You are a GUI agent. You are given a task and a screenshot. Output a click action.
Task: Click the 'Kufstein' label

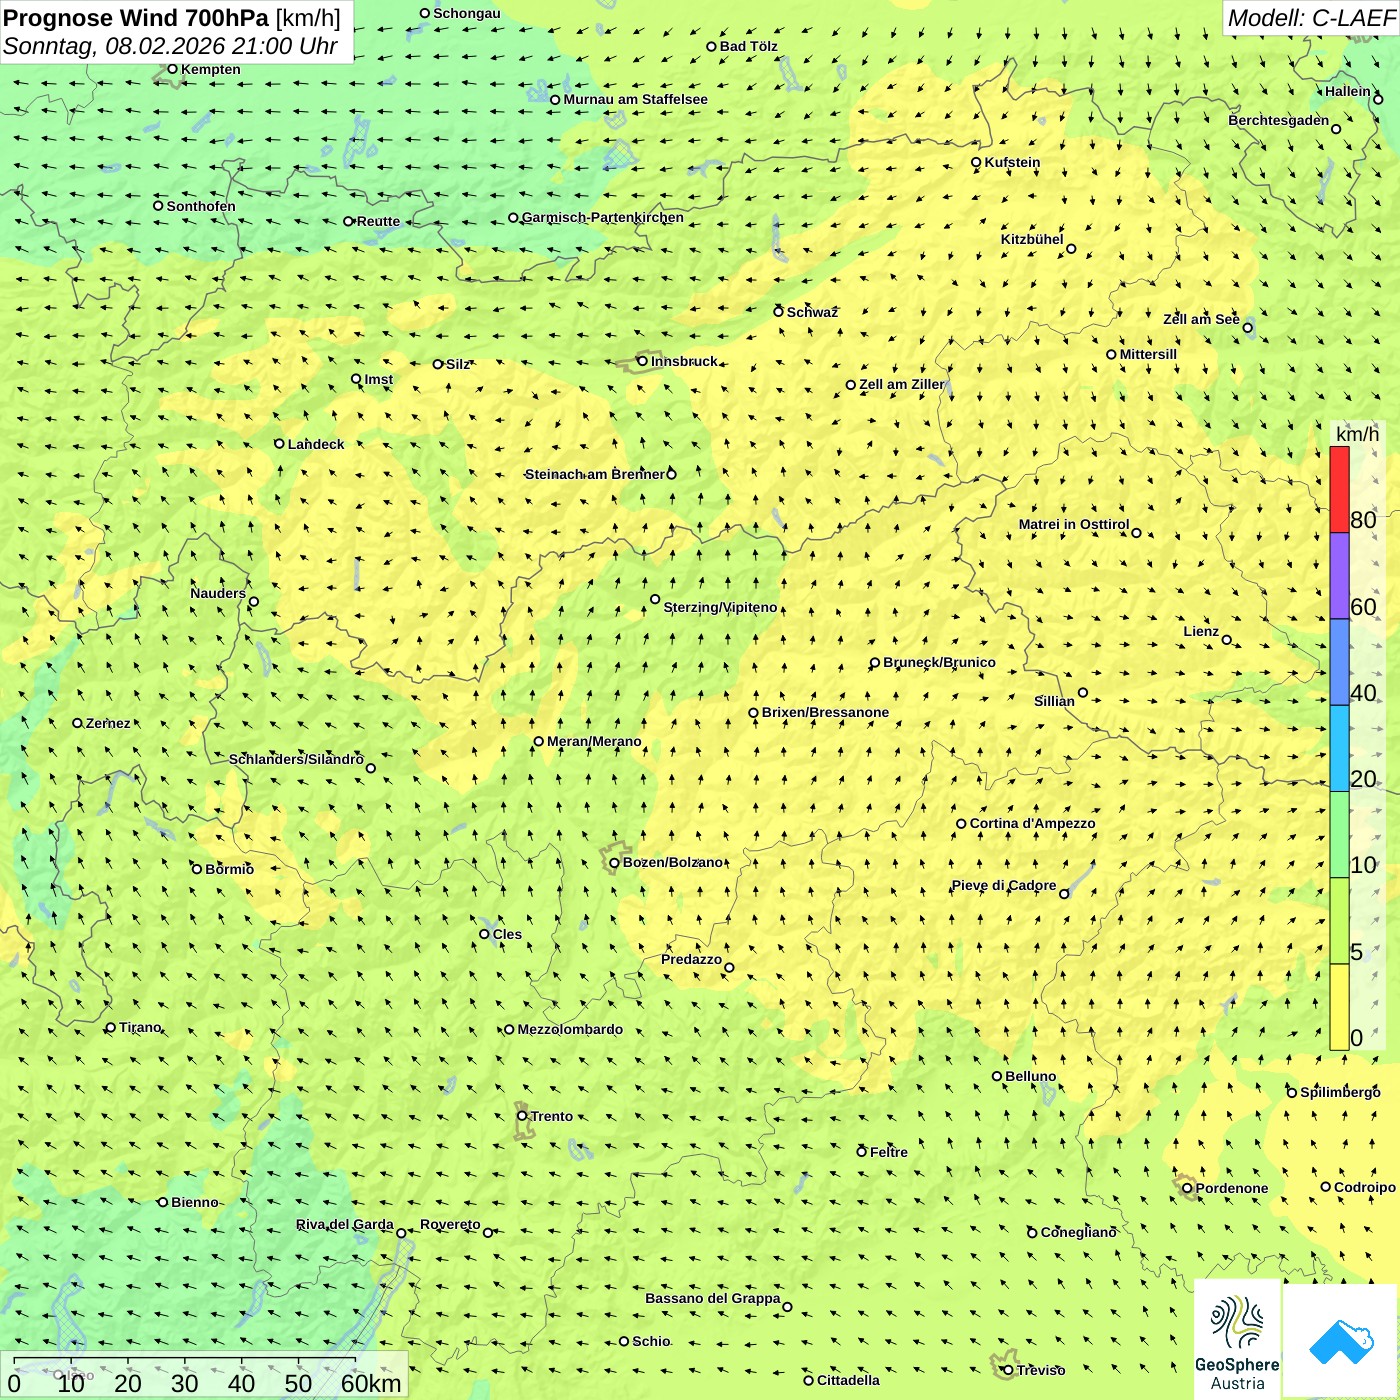click(1012, 162)
